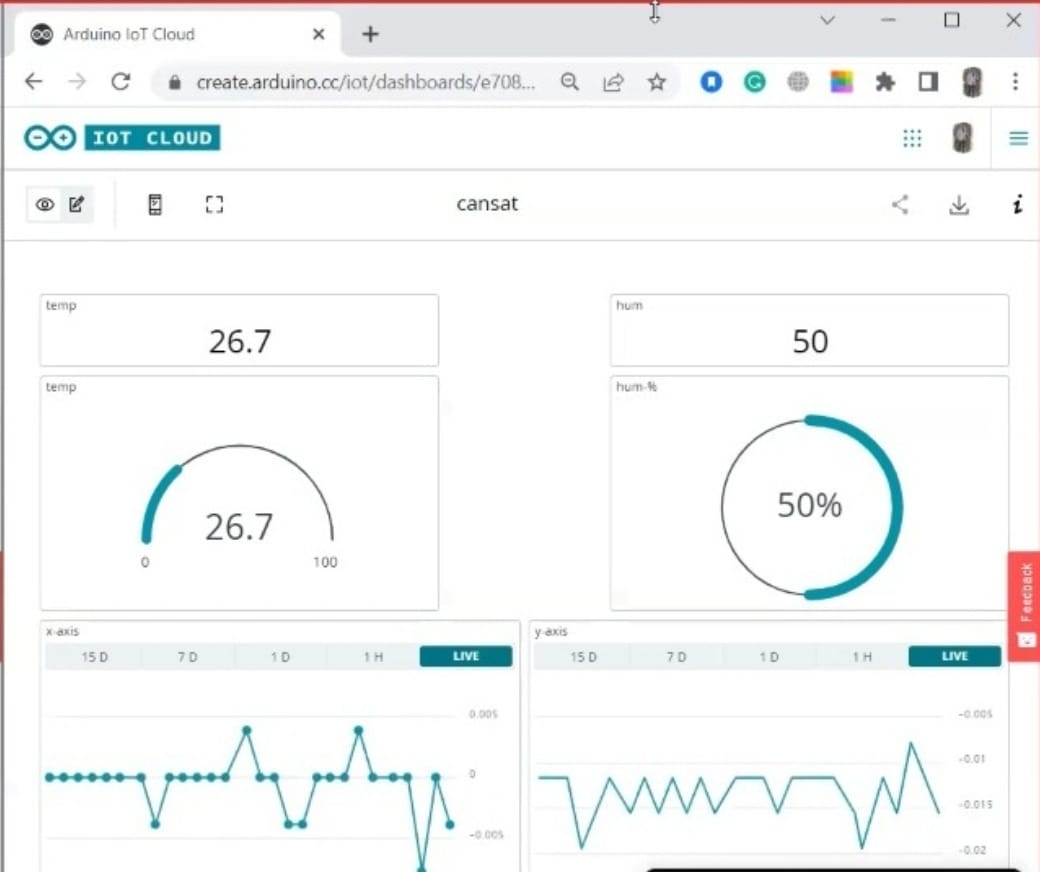Bookmark this page with the star icon

[657, 82]
